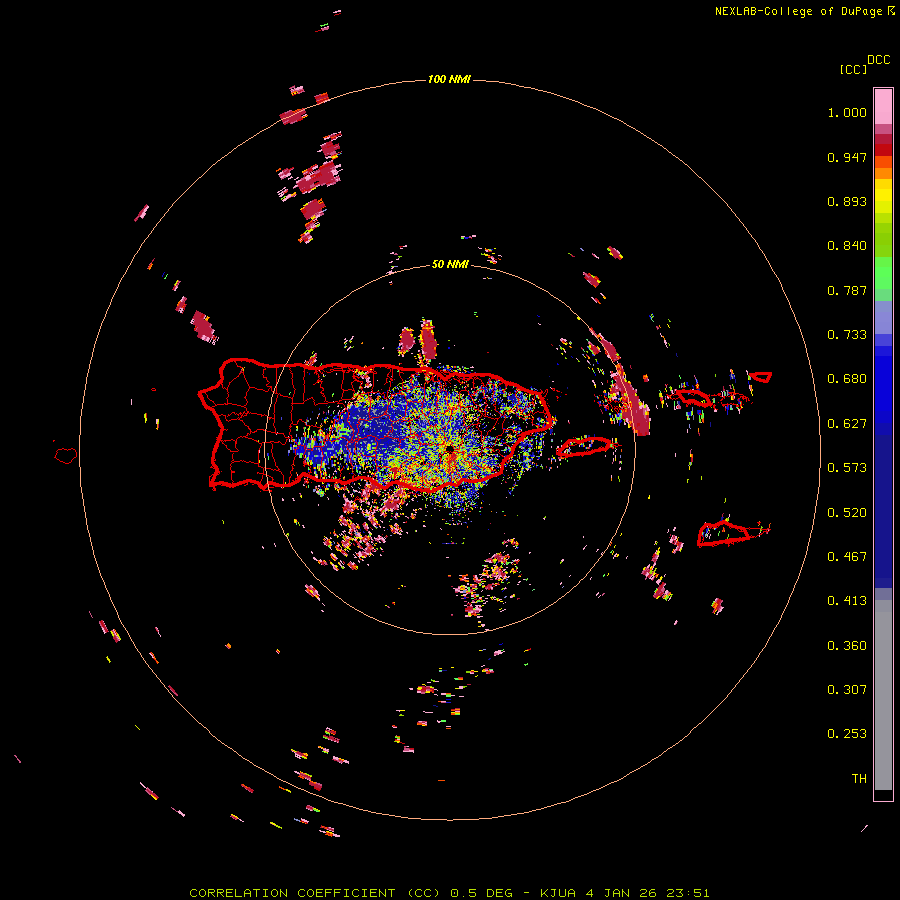Click the NEXLAB-College of DuPage credit text

point(804,11)
